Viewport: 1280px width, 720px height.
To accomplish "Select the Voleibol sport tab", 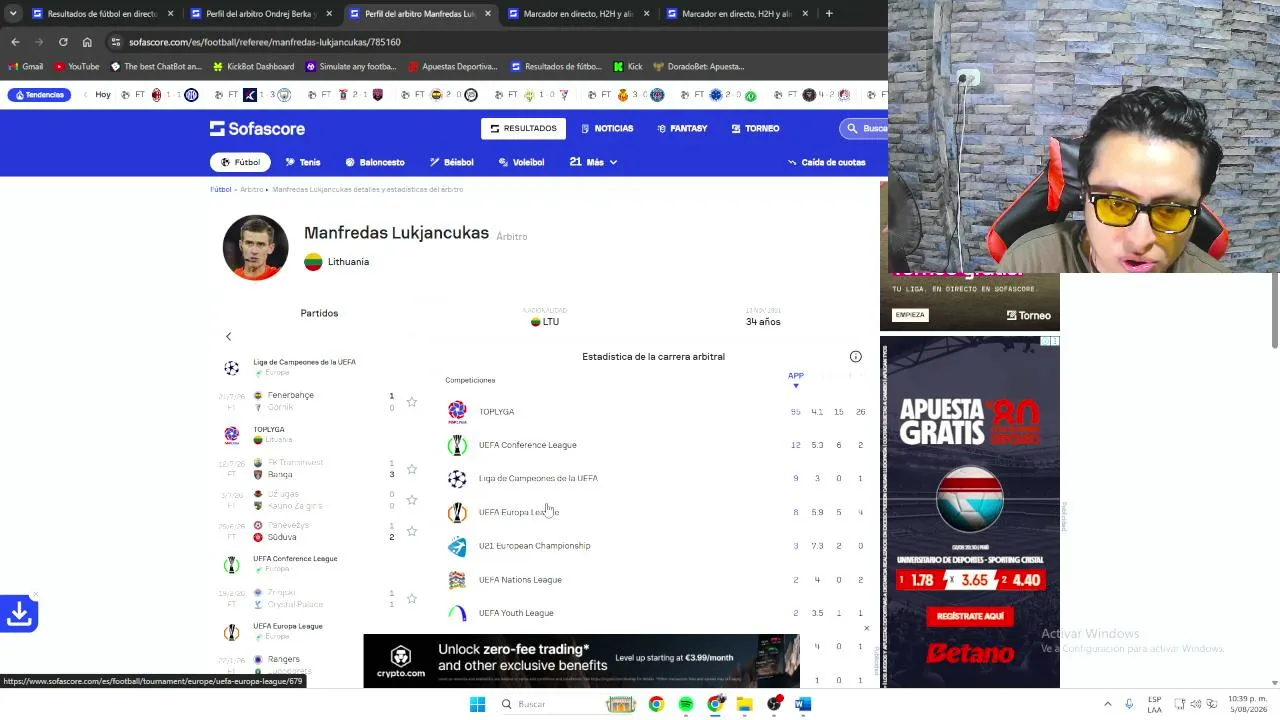I will click(x=521, y=162).
